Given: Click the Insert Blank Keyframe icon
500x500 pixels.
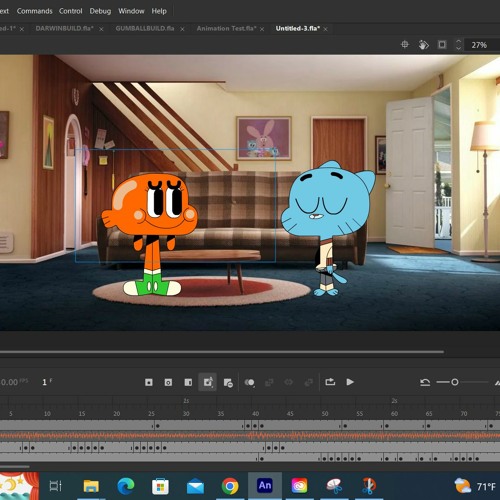Looking at the screenshot, I should pyautogui.click(x=168, y=382).
